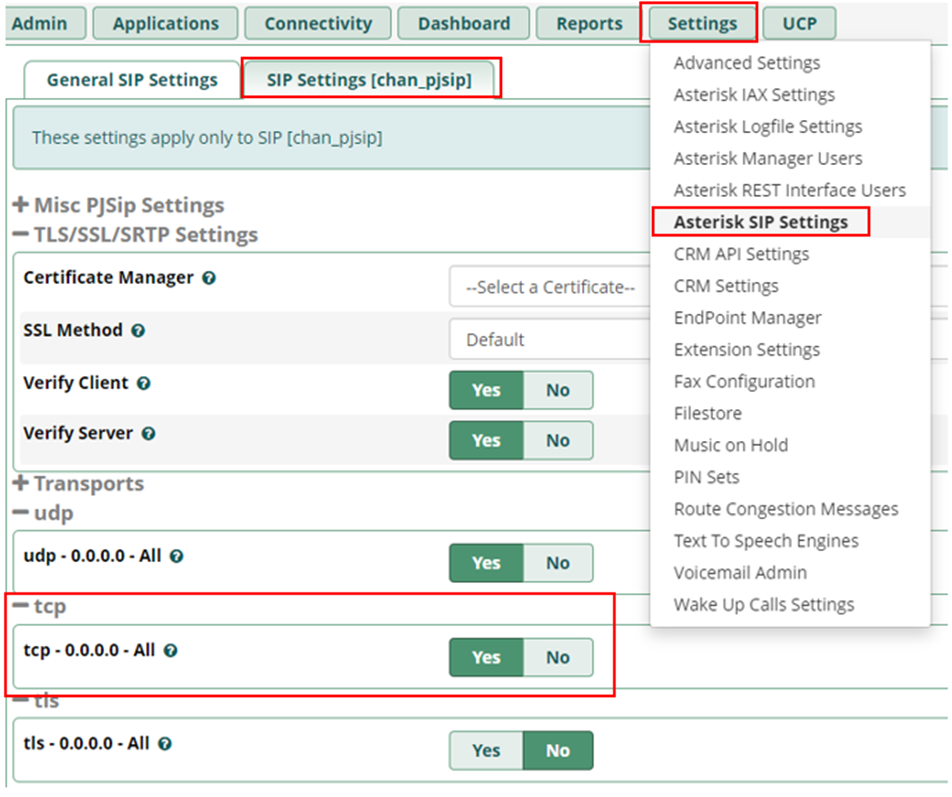The width and height of the screenshot is (952, 797).
Task: Collapse TLS/SSL/SRTP Settings section
Action: coord(135,235)
